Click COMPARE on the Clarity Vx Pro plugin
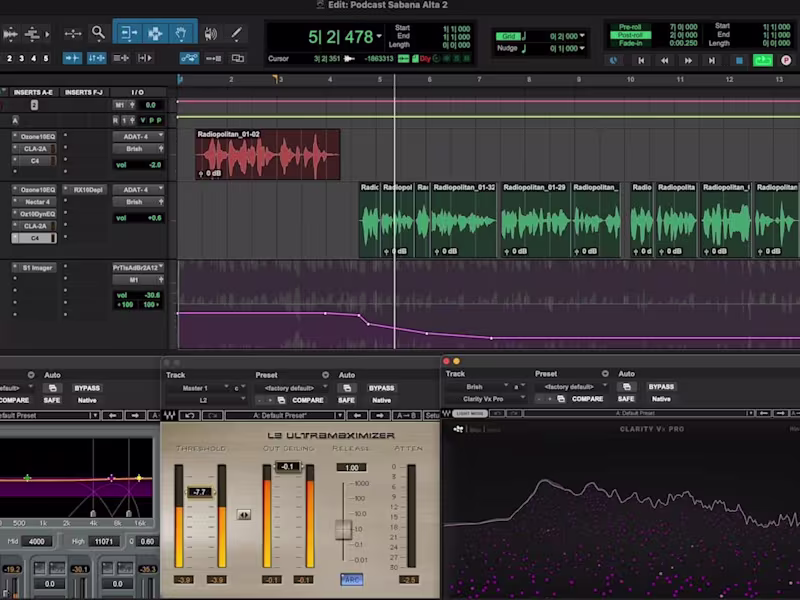The image size is (800, 600). click(x=587, y=400)
